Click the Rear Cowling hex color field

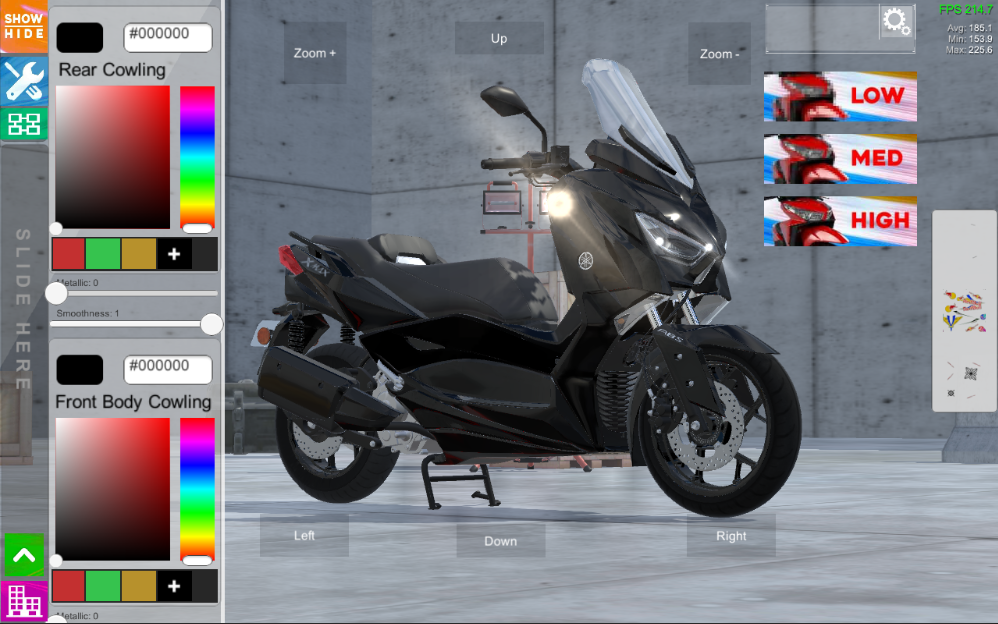168,38
